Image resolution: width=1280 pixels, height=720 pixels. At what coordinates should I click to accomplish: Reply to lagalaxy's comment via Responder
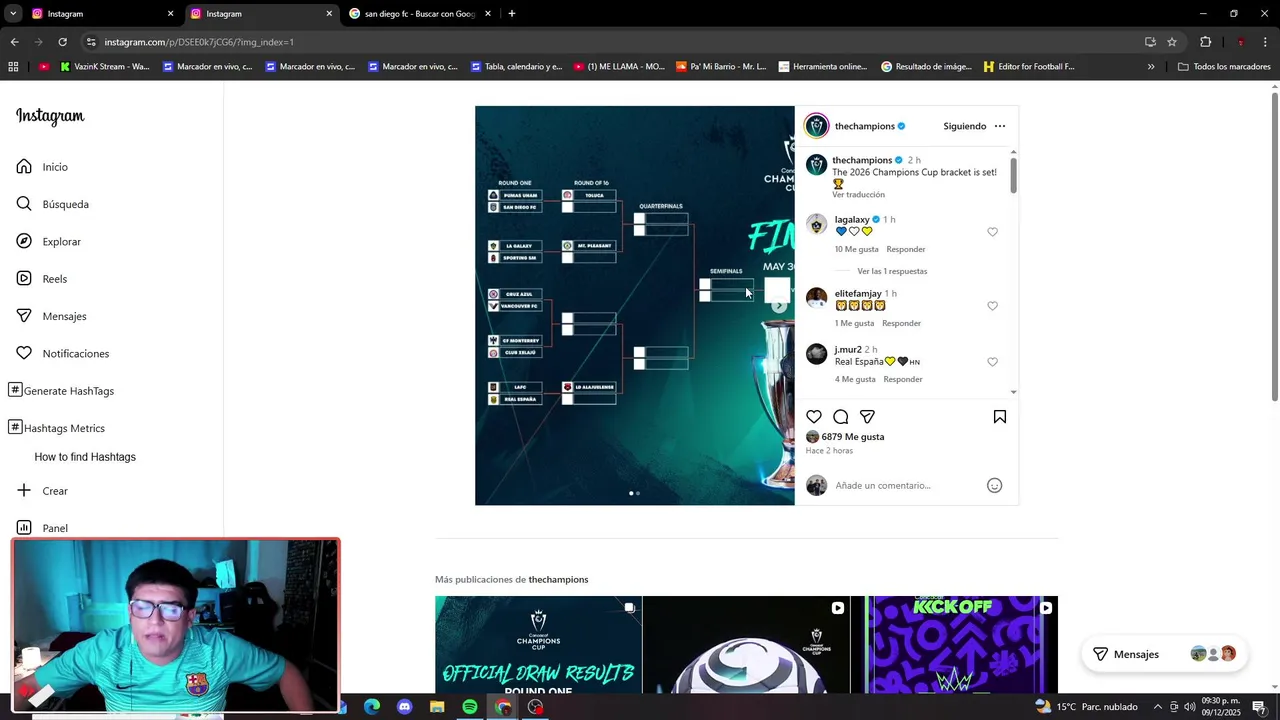point(906,249)
